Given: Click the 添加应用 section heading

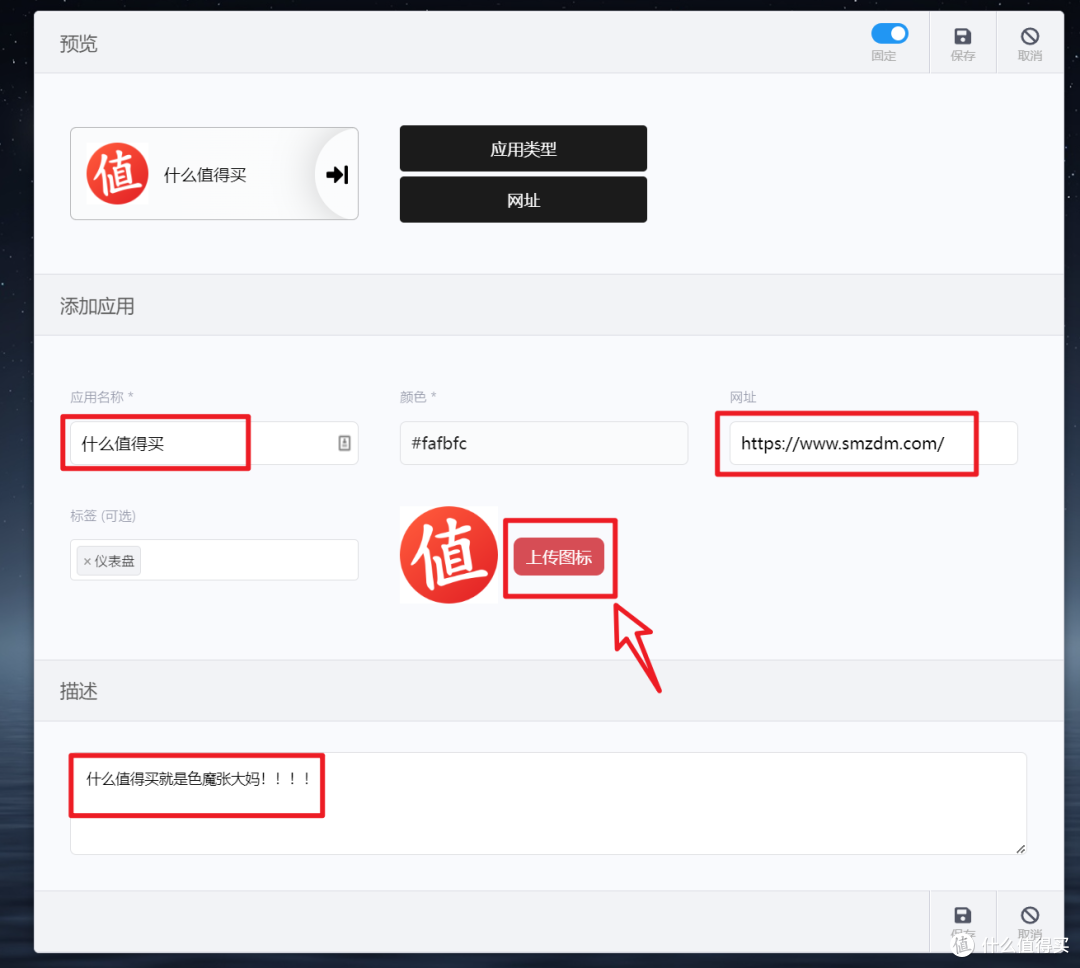Looking at the screenshot, I should coord(97,306).
